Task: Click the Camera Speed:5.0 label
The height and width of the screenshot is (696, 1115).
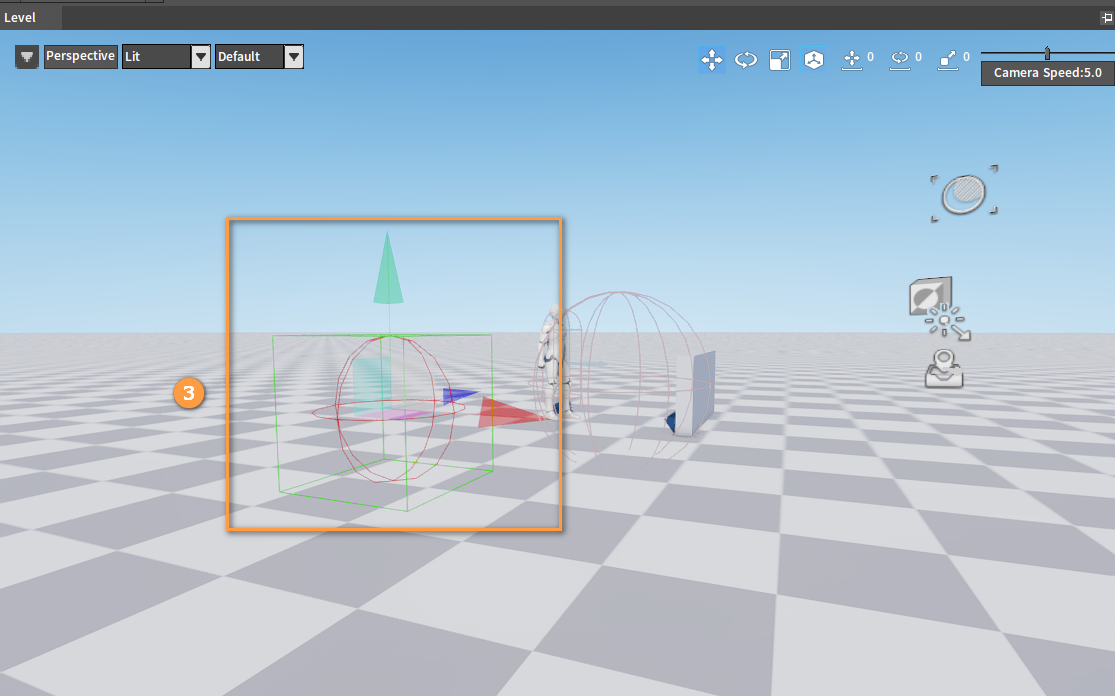Action: point(1047,73)
